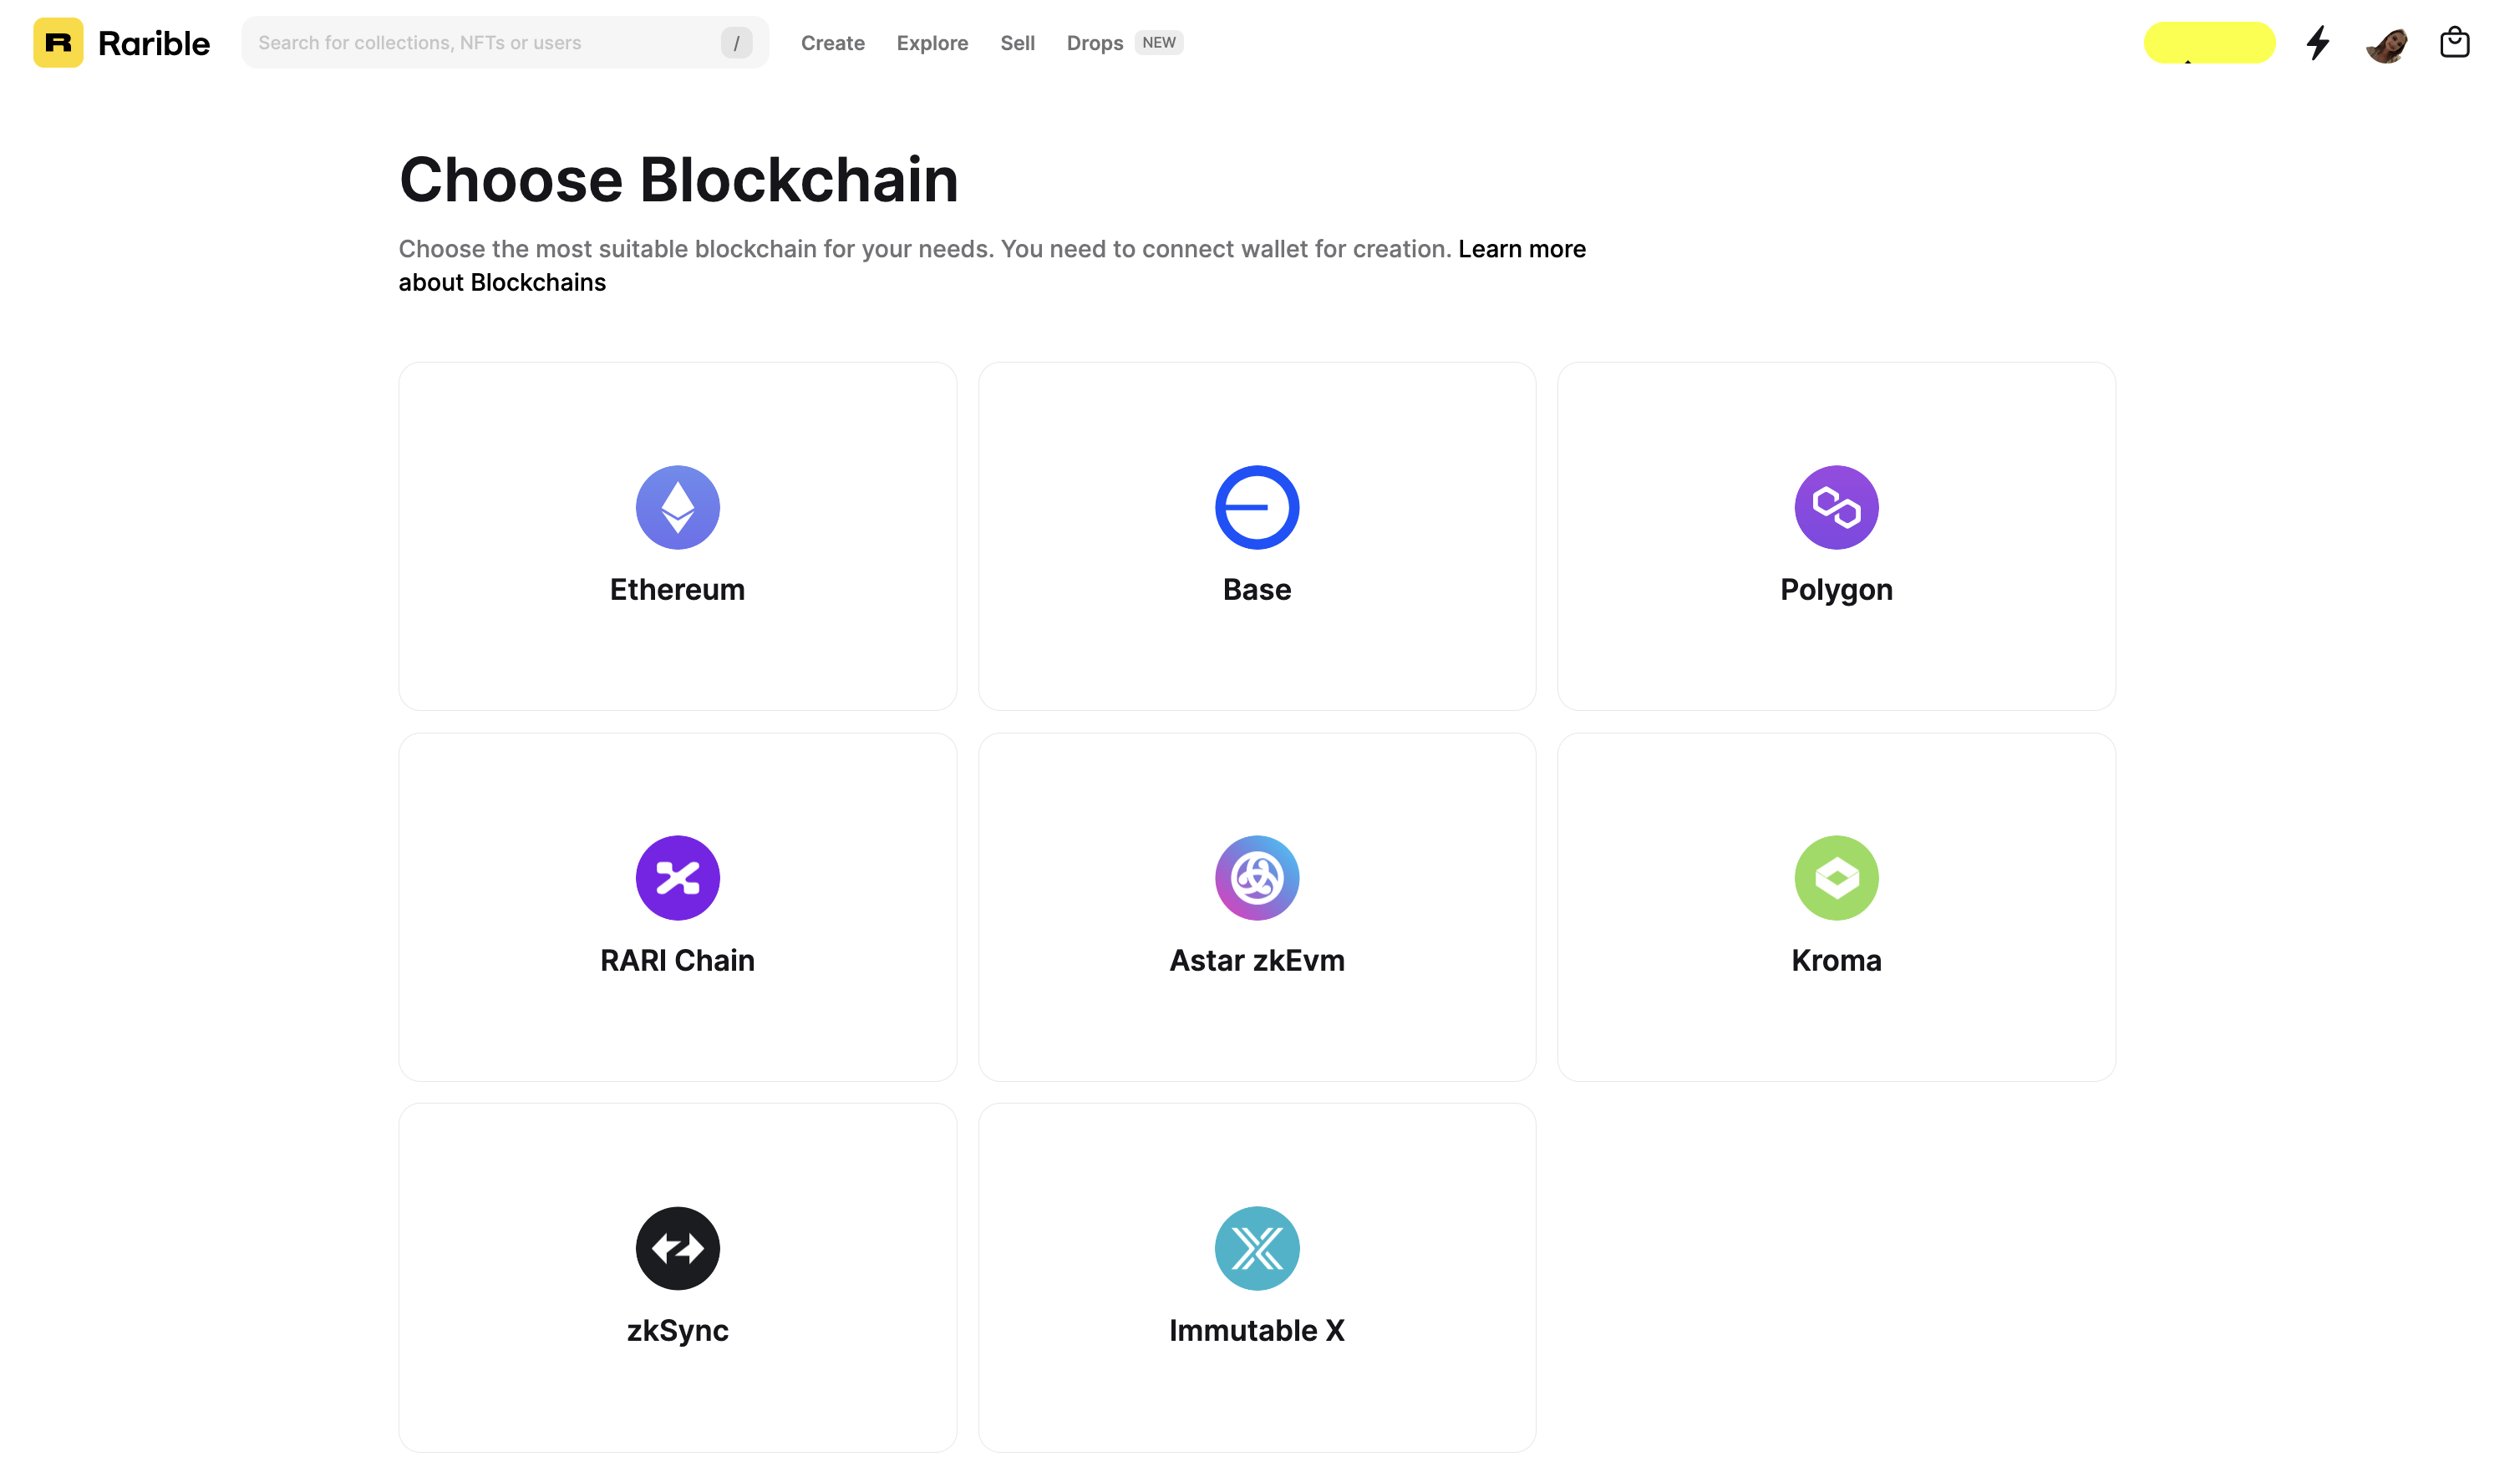Select the Kroma blockchain icon

coord(1836,878)
